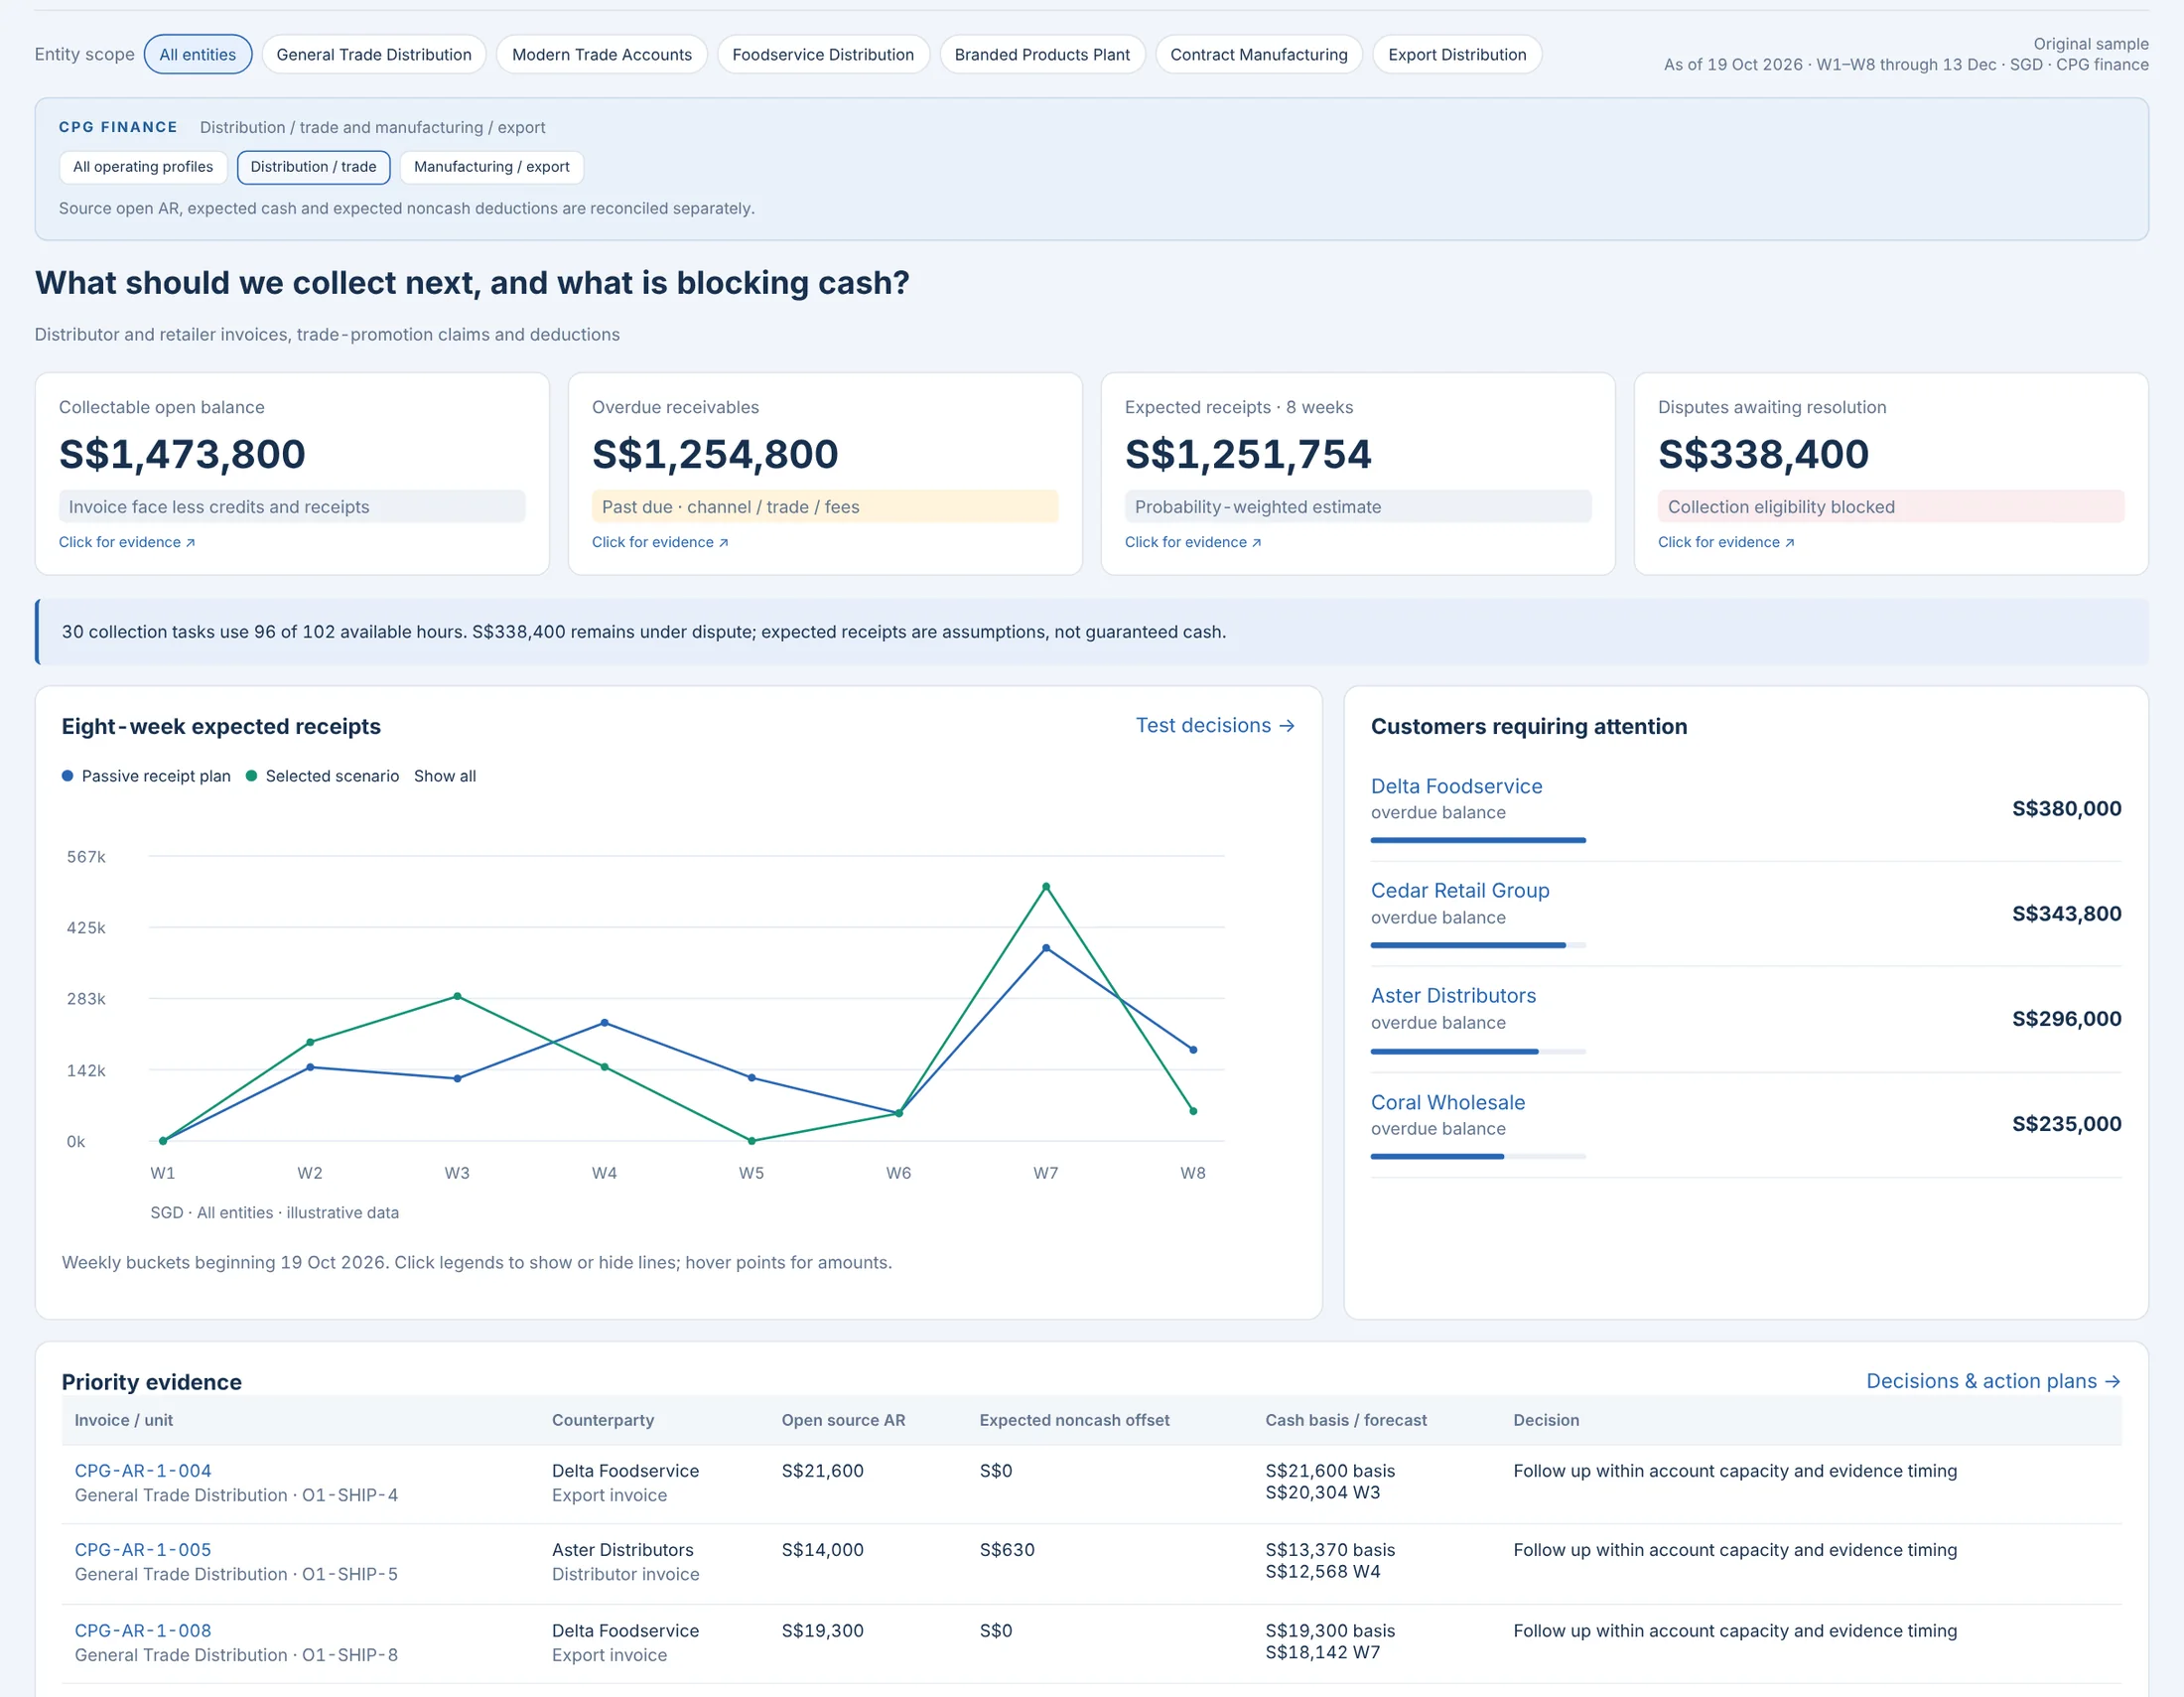
Task: Open evidence for Collectable open balance
Action: click(x=127, y=542)
